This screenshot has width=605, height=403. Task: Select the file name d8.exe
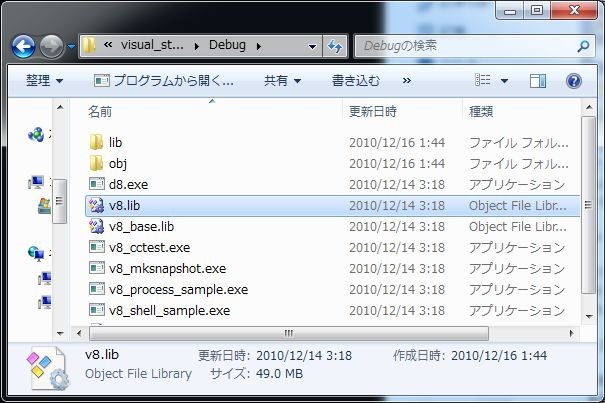[128, 185]
